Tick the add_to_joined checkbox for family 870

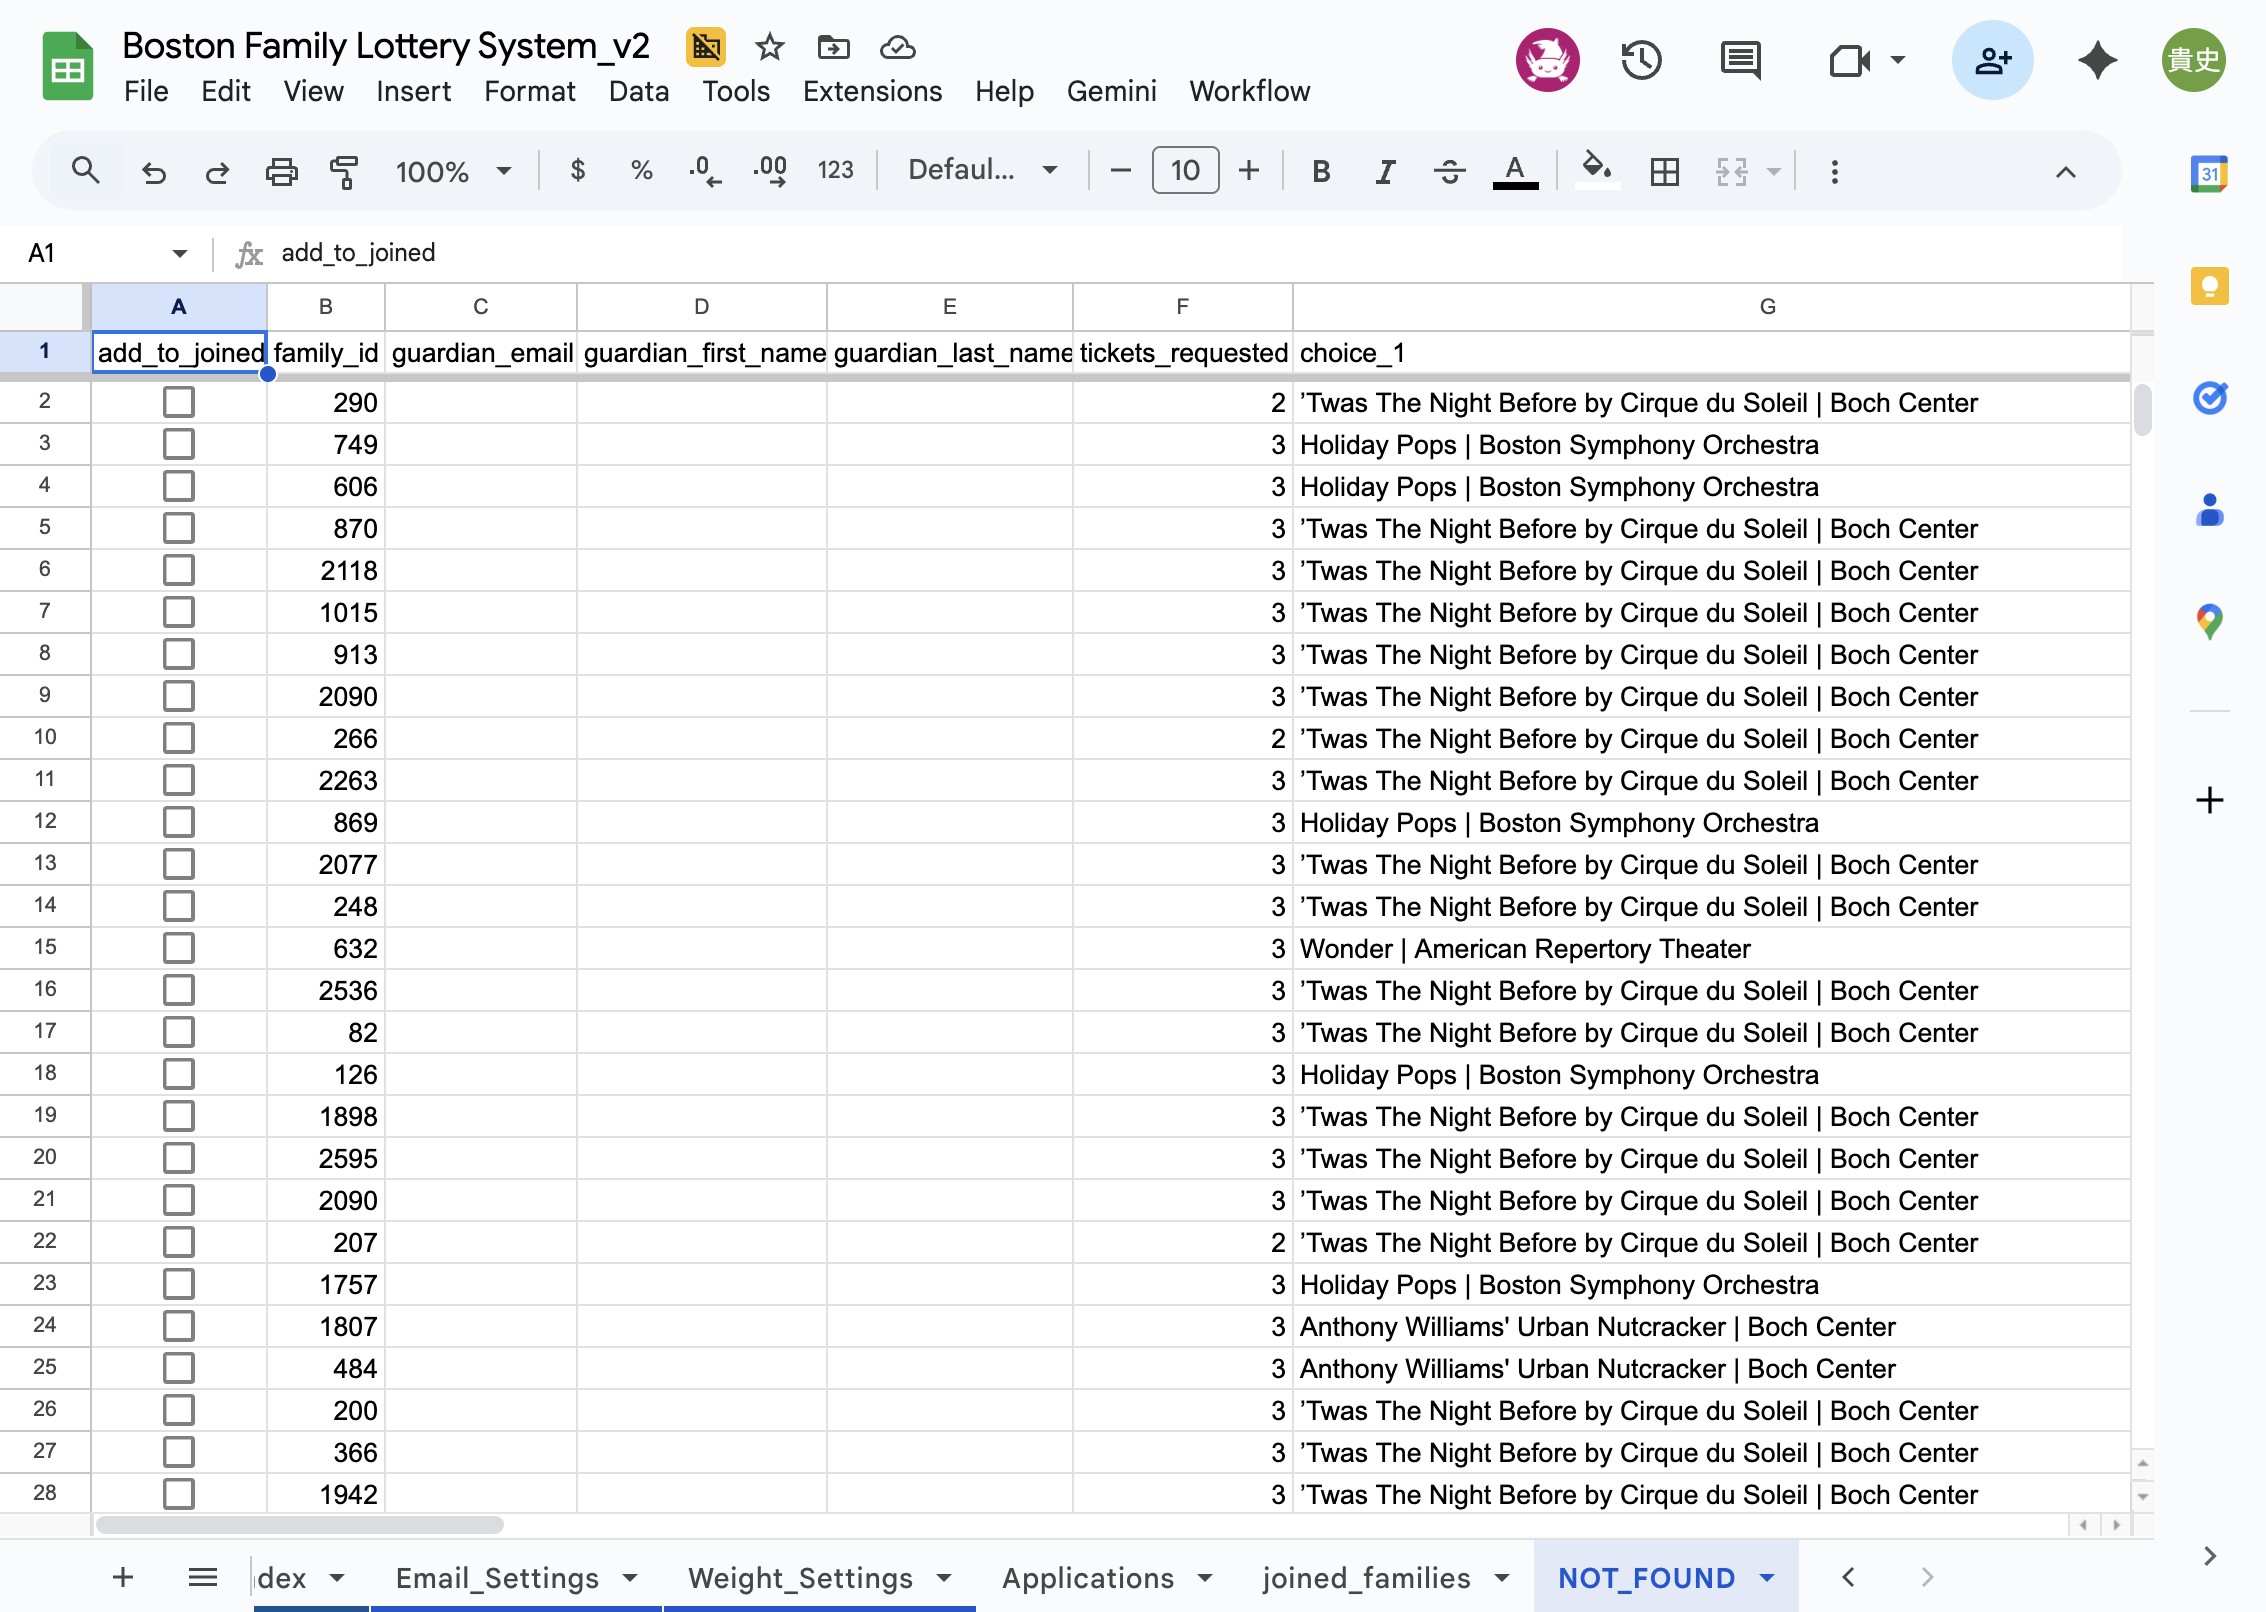179,528
